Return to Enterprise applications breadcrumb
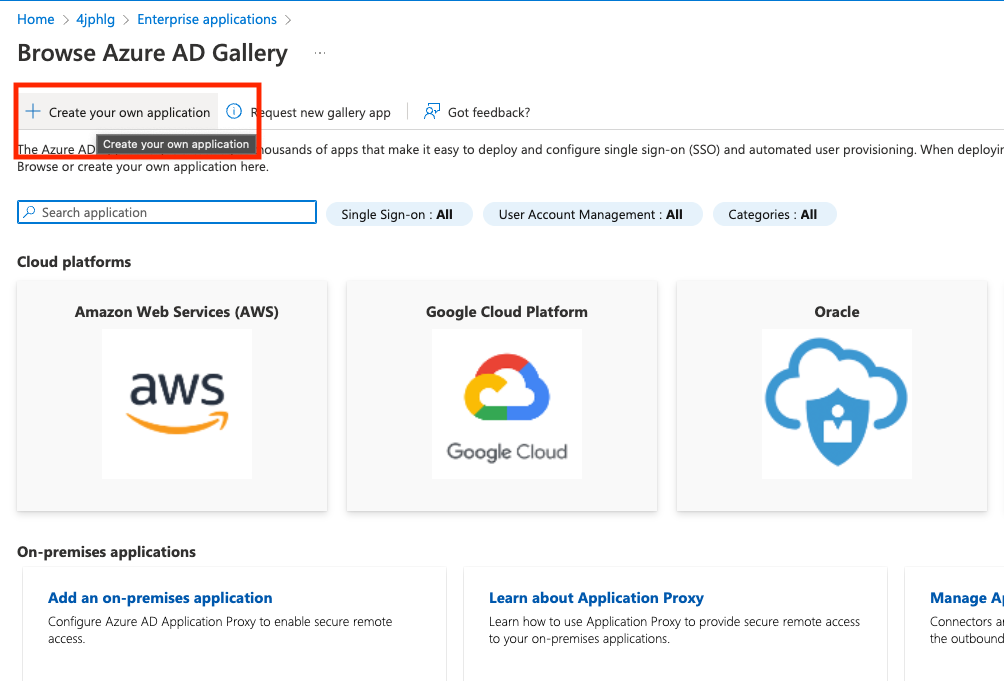This screenshot has width=1004, height=681. tap(207, 19)
